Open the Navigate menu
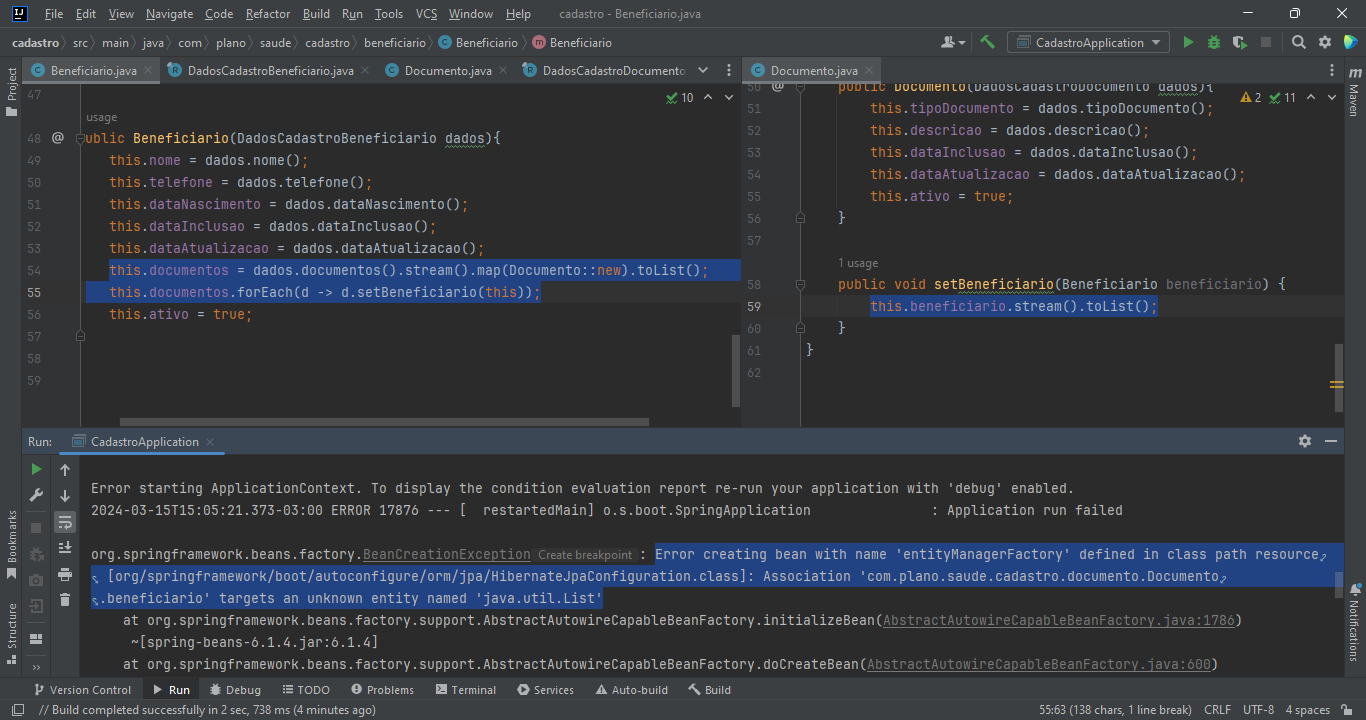 click(x=169, y=14)
